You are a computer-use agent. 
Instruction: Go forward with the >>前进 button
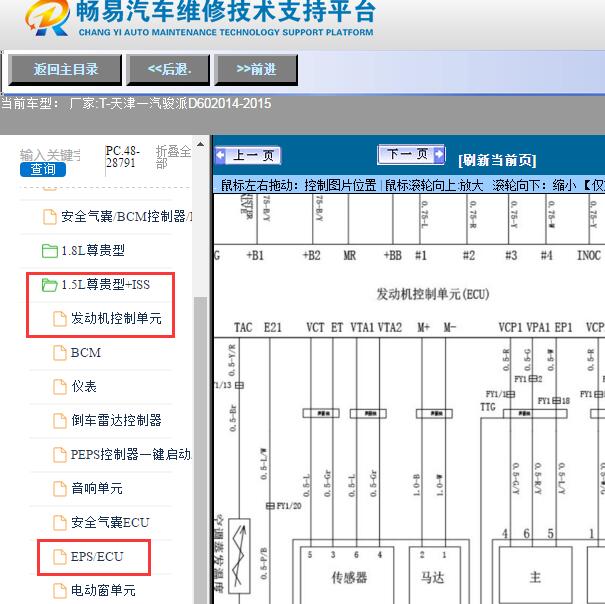(x=256, y=70)
